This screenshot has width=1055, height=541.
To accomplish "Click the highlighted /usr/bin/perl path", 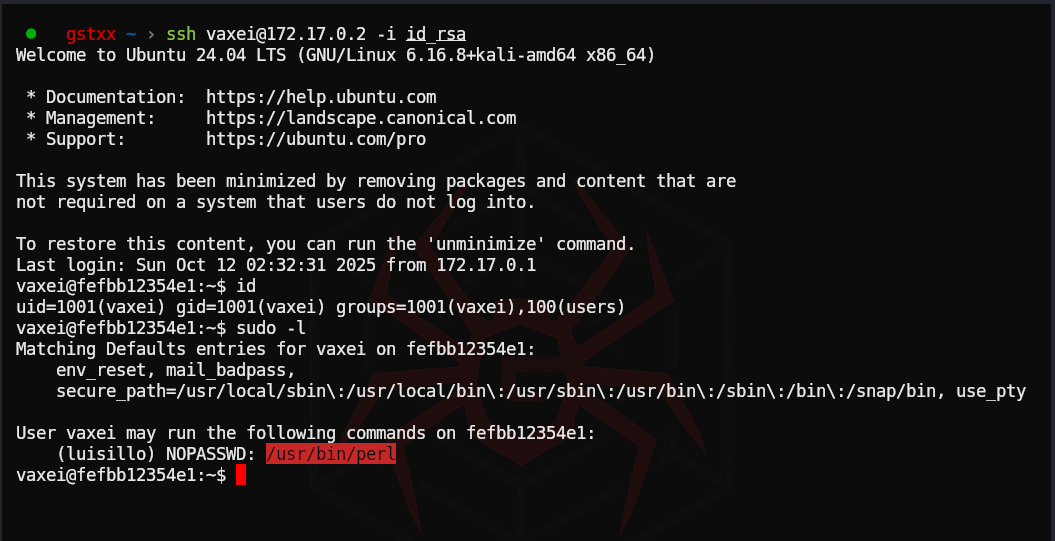I will coord(331,454).
